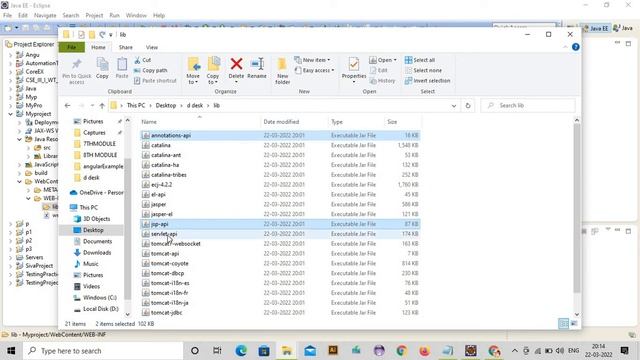The width and height of the screenshot is (640, 360).
Task: Click Copy path in Clipboard group
Action: [151, 70]
